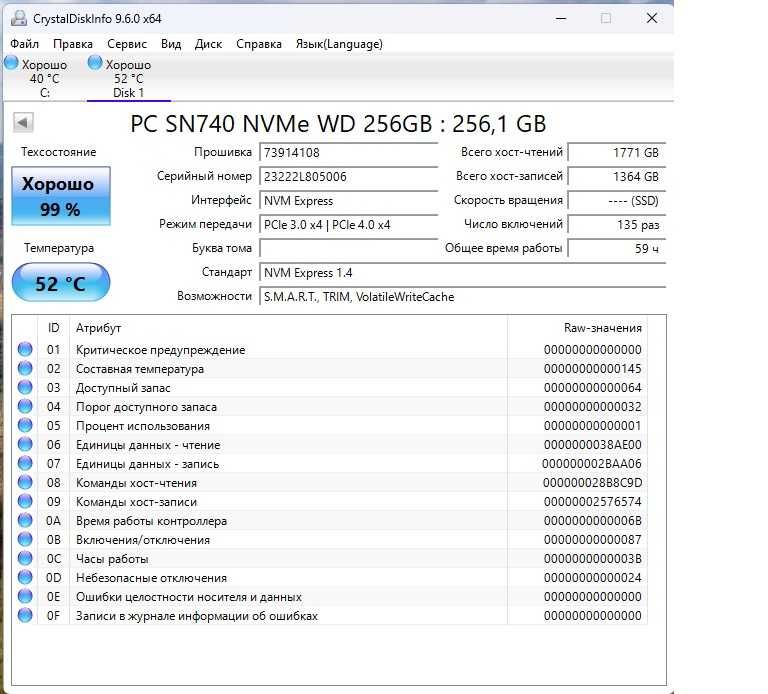Click the serial number field 23222L805006

[x=349, y=176]
